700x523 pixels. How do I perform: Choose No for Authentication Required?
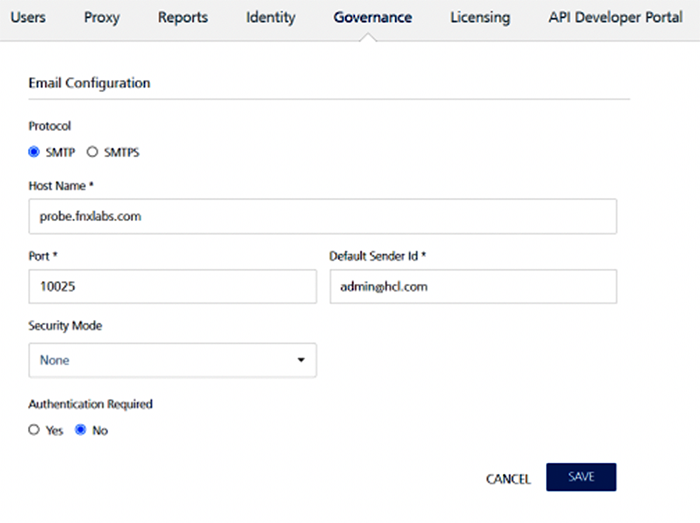82,430
